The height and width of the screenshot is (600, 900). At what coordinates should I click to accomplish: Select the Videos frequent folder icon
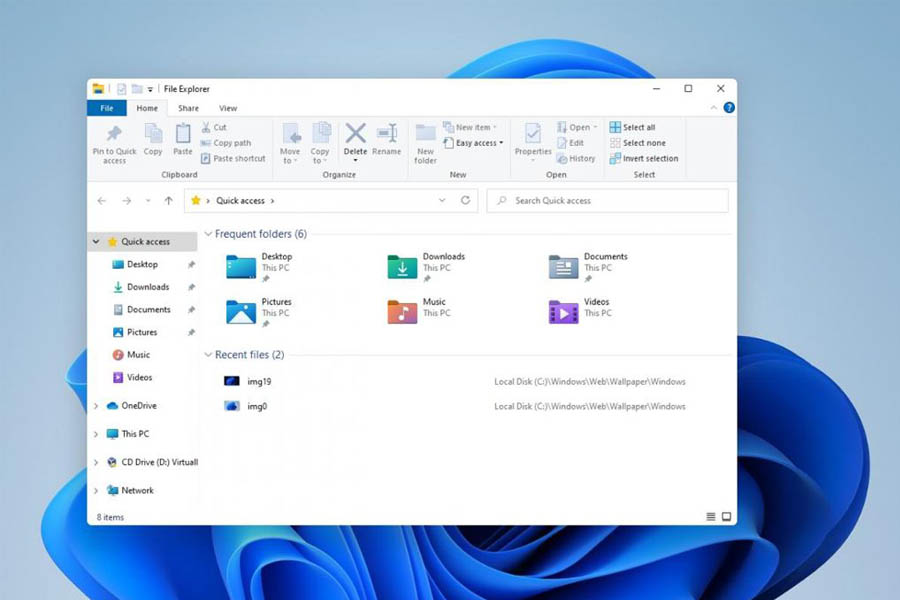pyautogui.click(x=564, y=312)
